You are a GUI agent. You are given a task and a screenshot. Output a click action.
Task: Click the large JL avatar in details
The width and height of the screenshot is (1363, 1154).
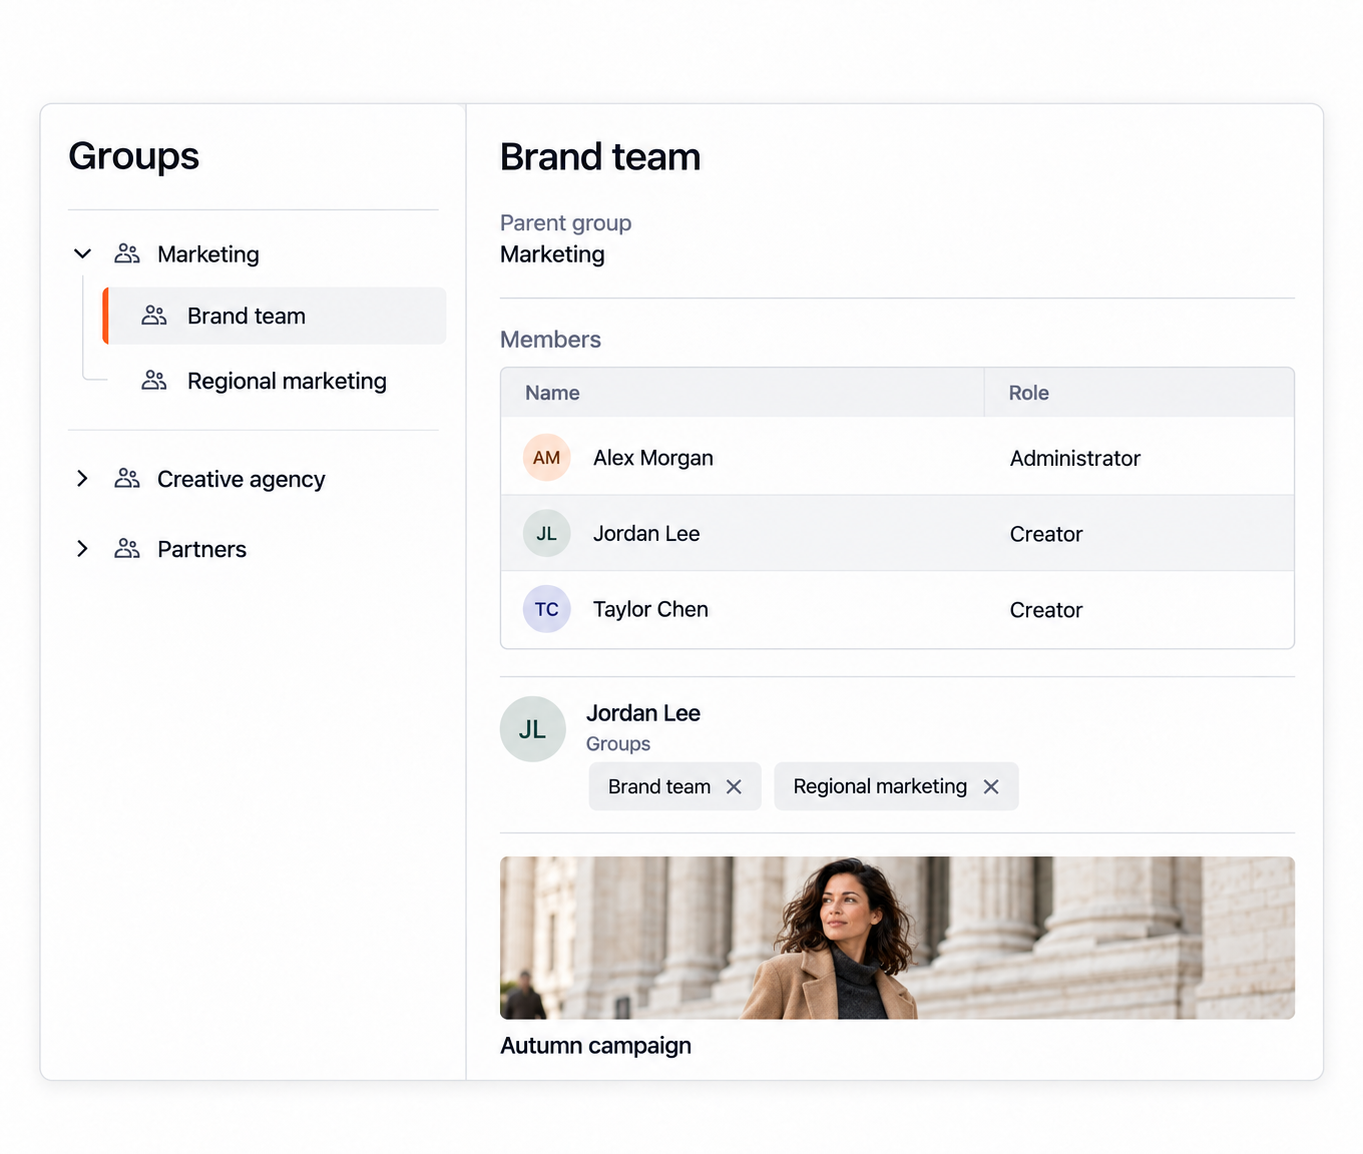click(533, 729)
